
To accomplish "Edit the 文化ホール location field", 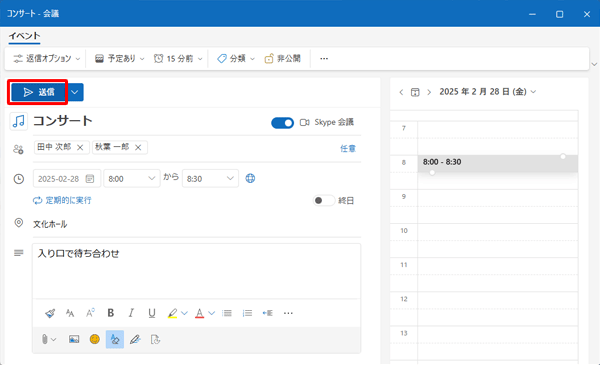I will (197, 224).
